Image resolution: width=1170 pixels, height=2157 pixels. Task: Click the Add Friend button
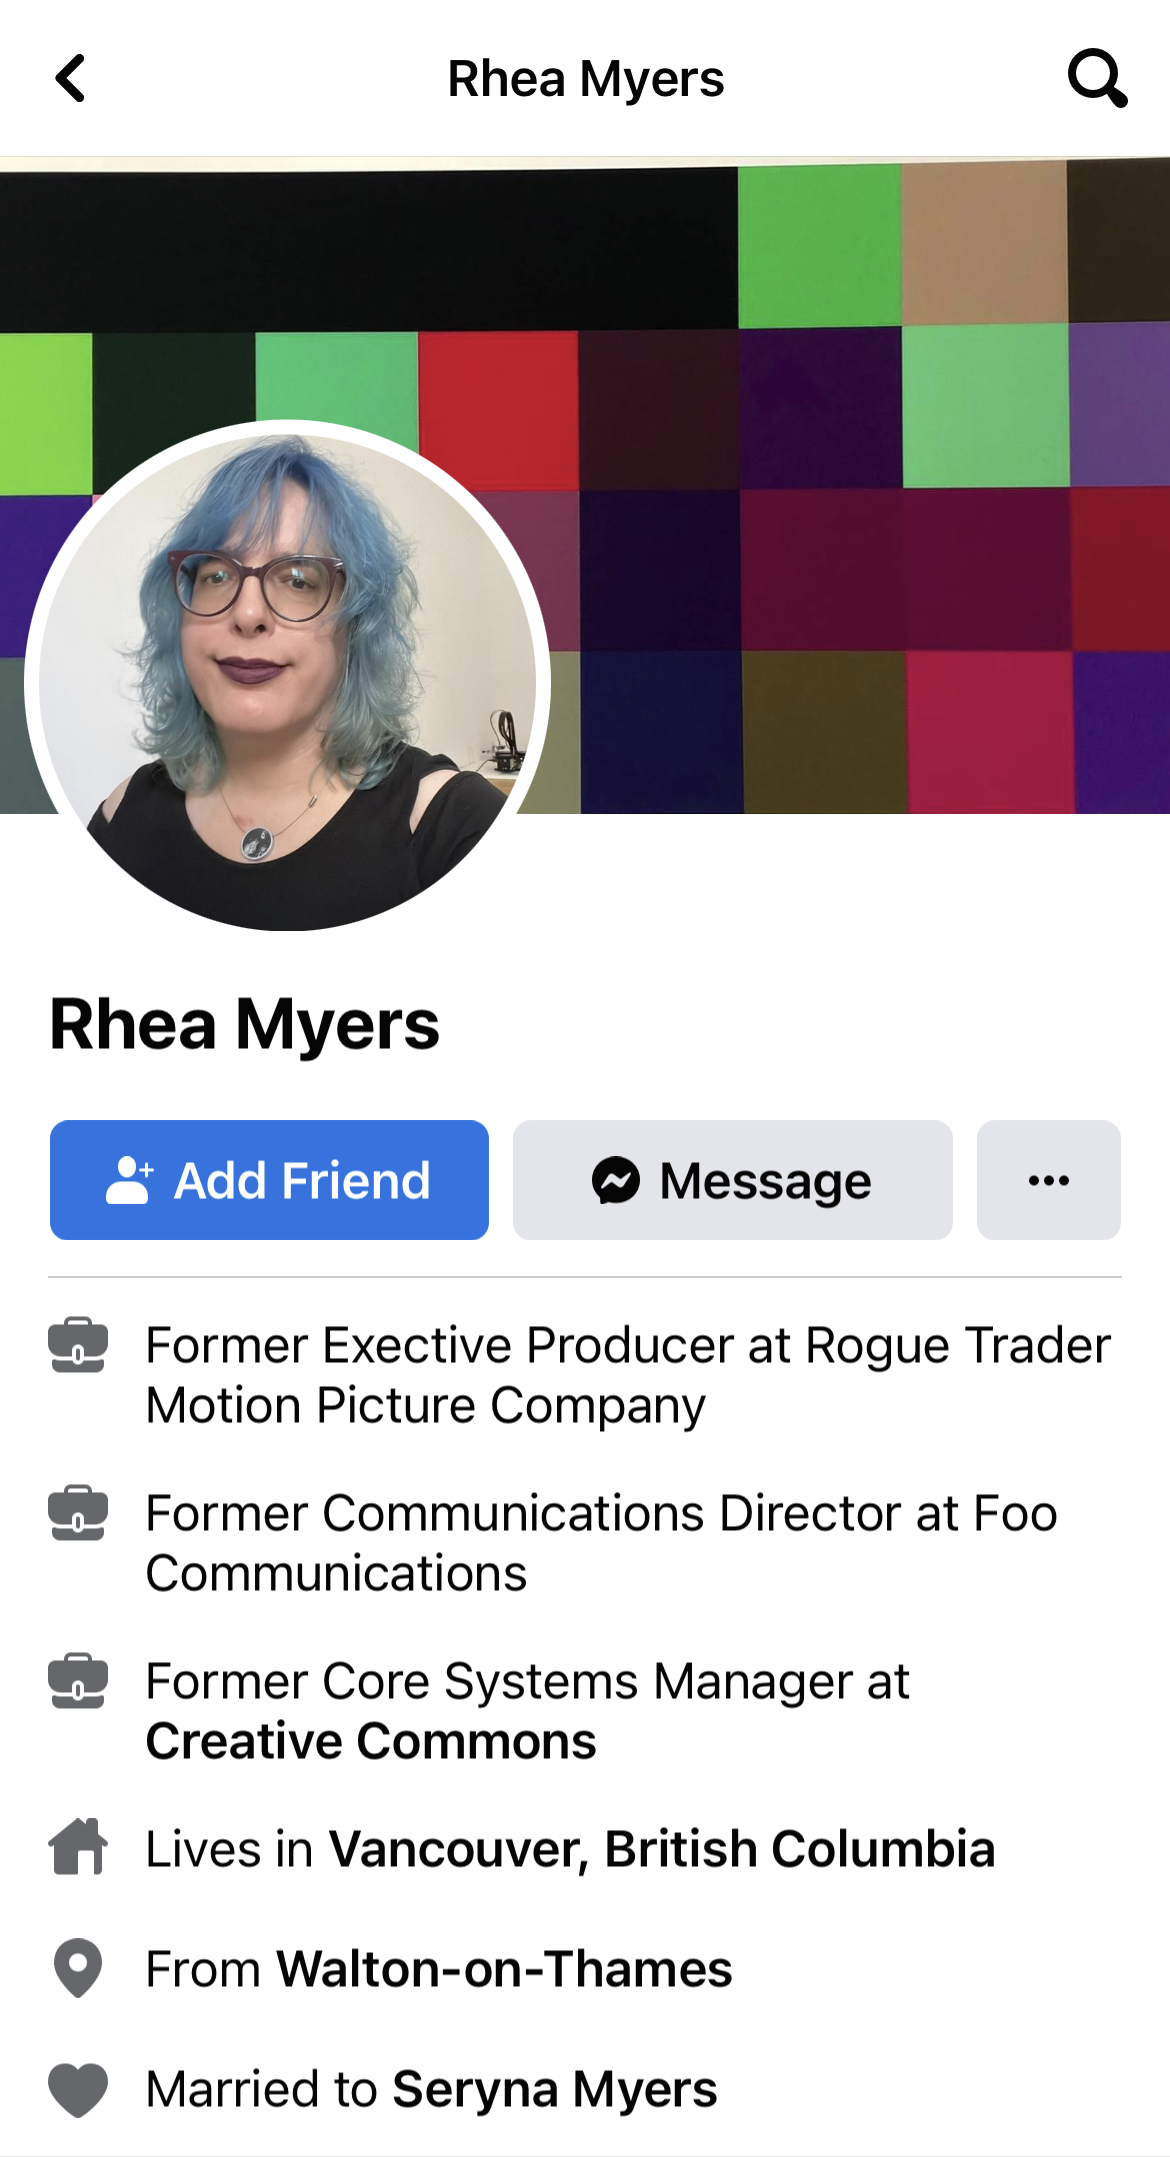(x=269, y=1180)
